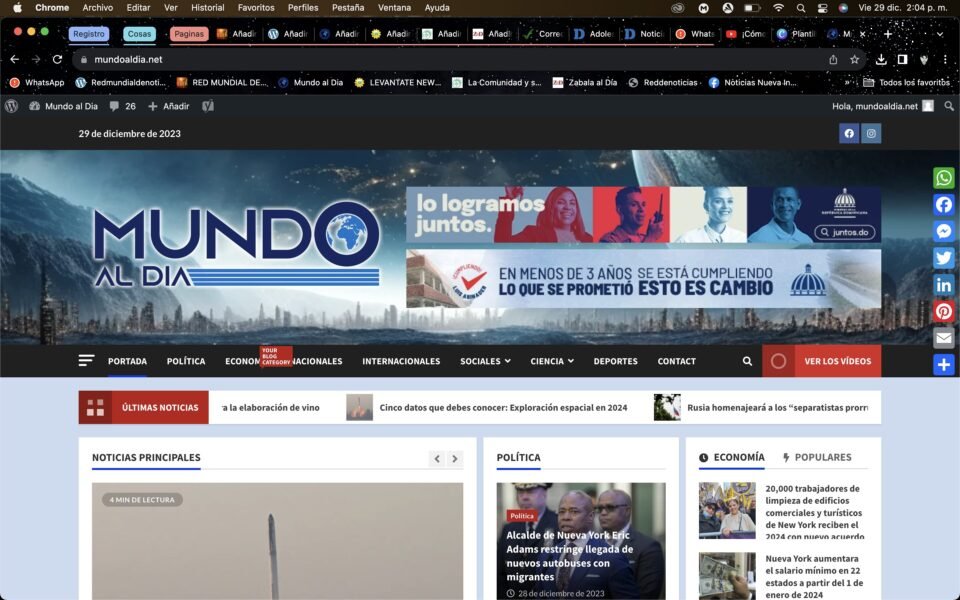Open the Contact page link
Viewport: 960px width, 600px height.
[677, 361]
